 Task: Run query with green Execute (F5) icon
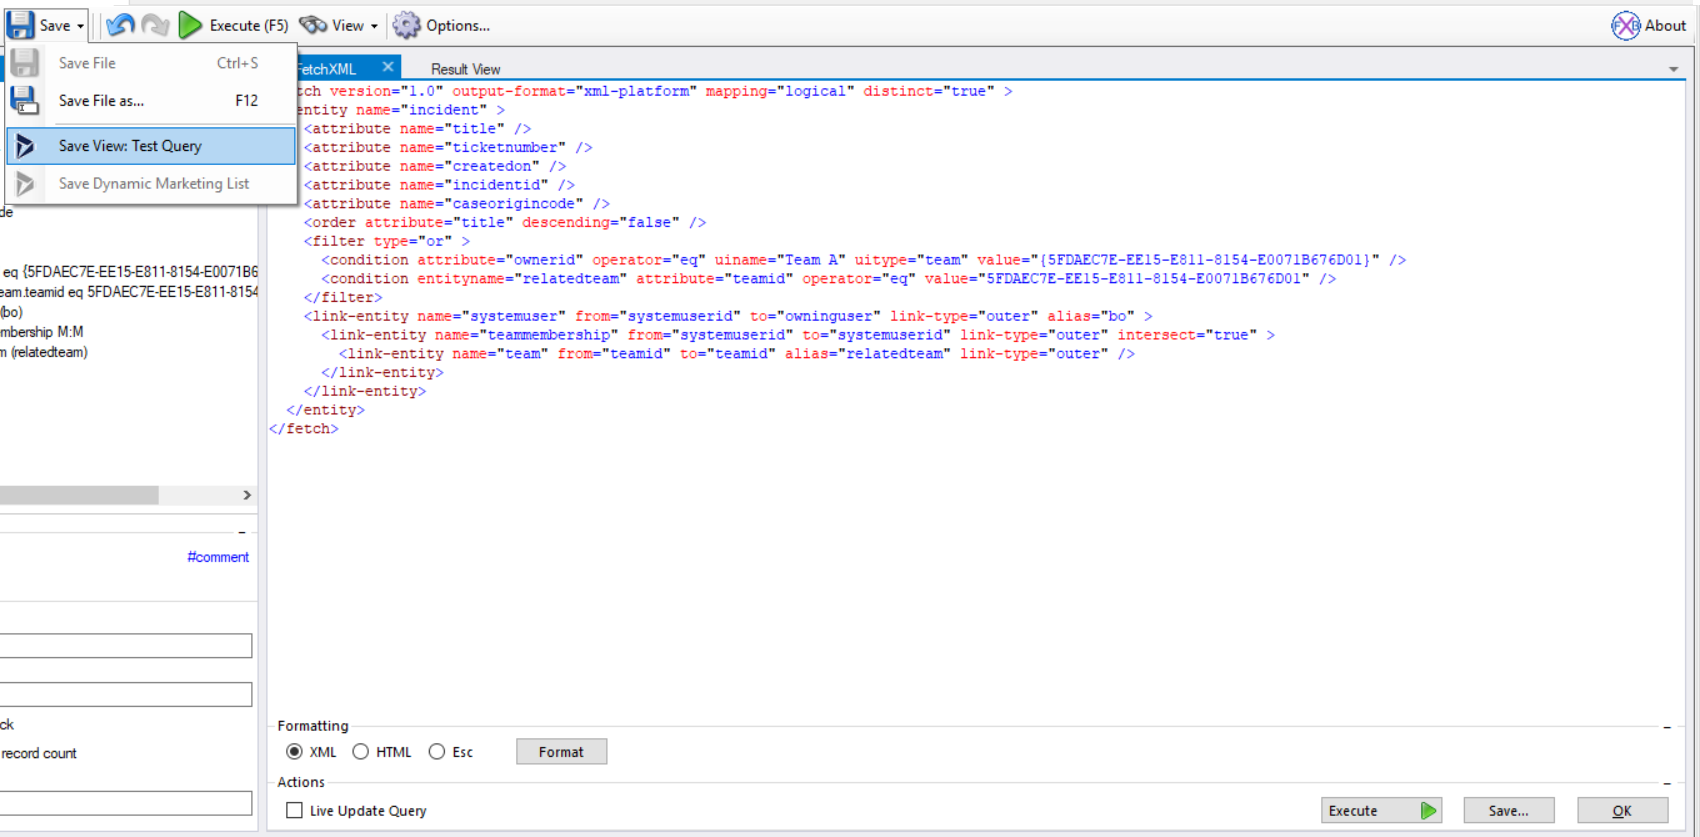[190, 25]
